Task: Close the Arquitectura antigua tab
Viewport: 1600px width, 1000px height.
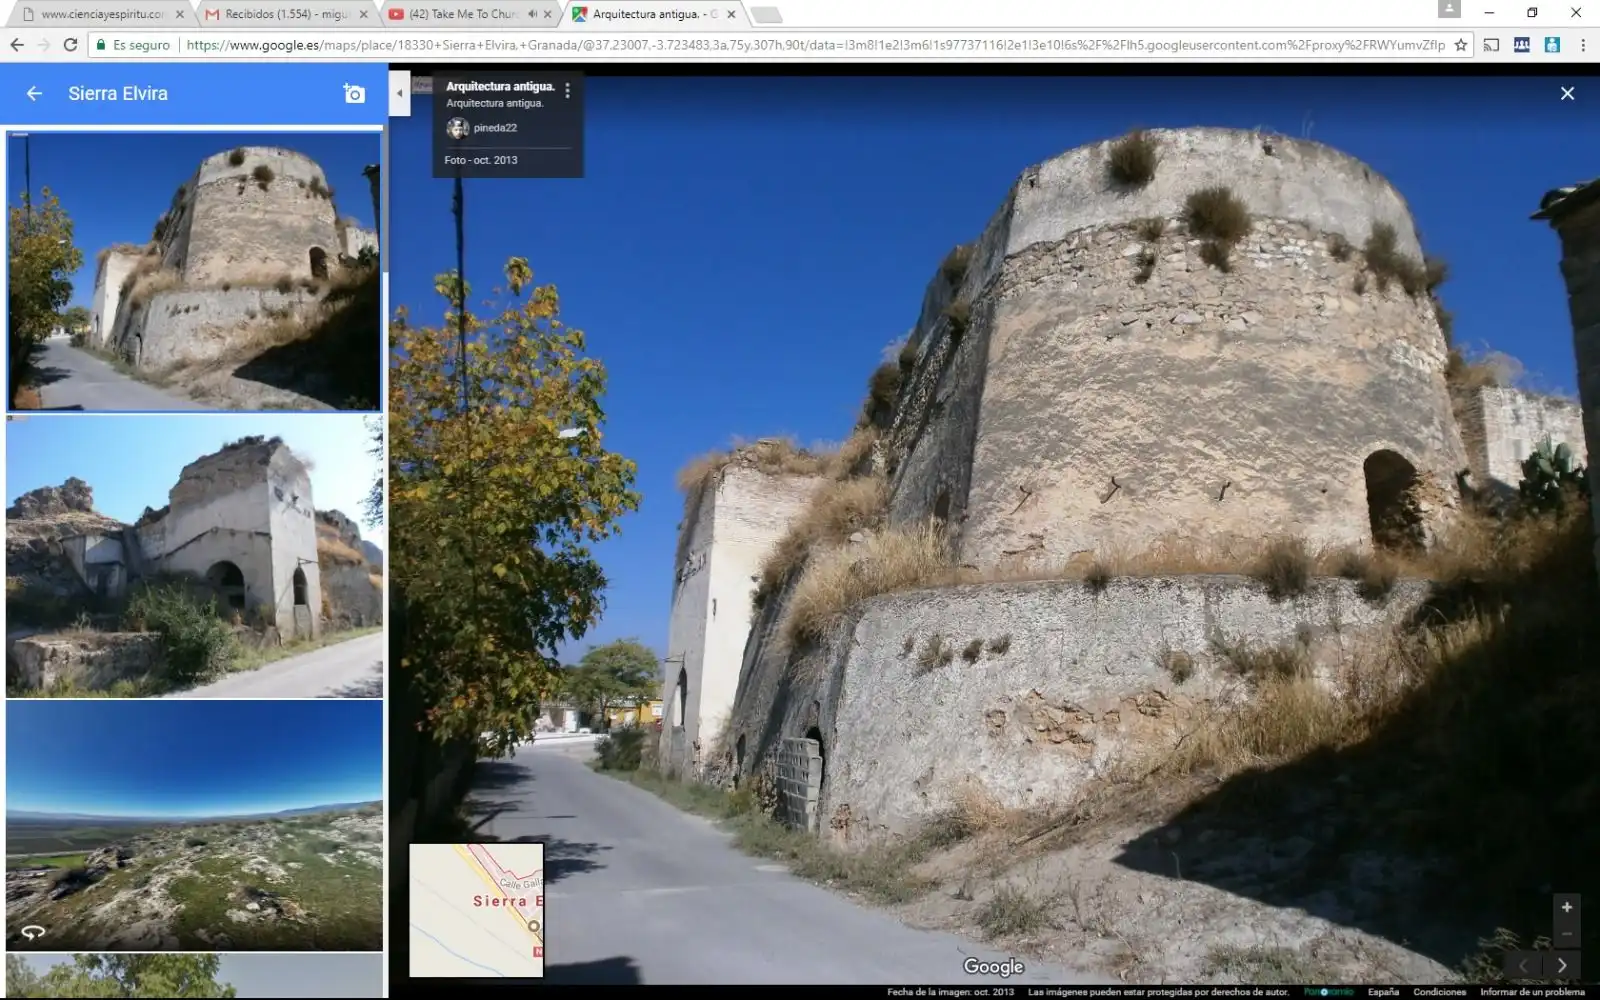Action: coord(731,14)
